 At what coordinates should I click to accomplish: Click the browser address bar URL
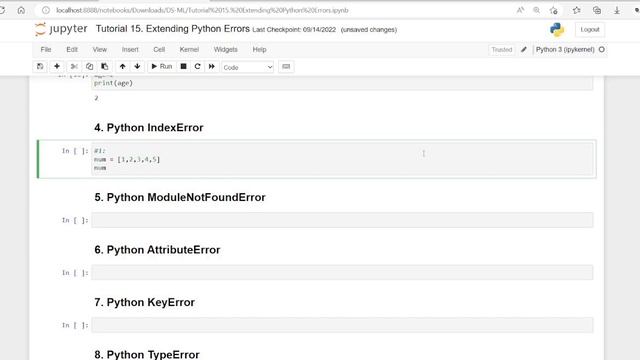pos(202,10)
